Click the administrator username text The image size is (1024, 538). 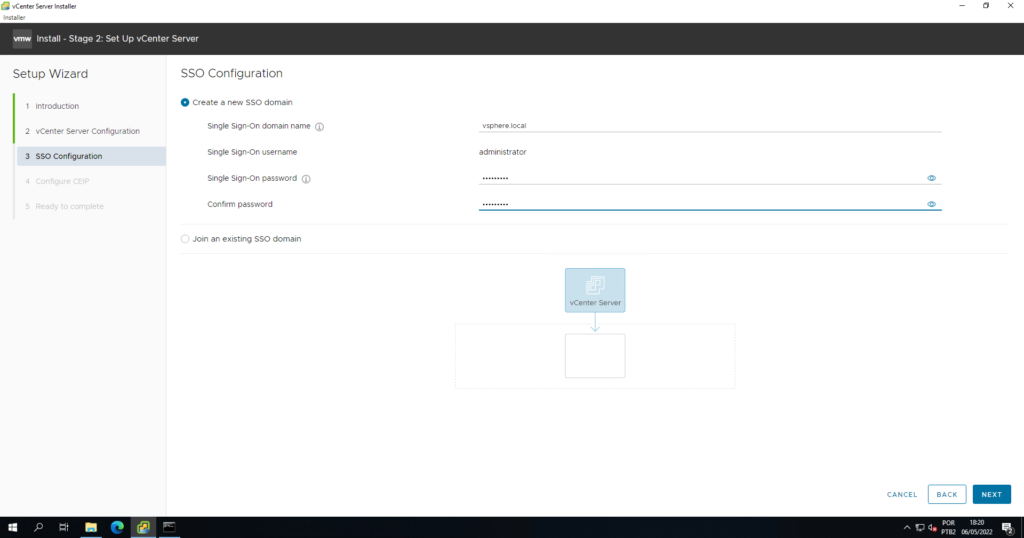502,152
